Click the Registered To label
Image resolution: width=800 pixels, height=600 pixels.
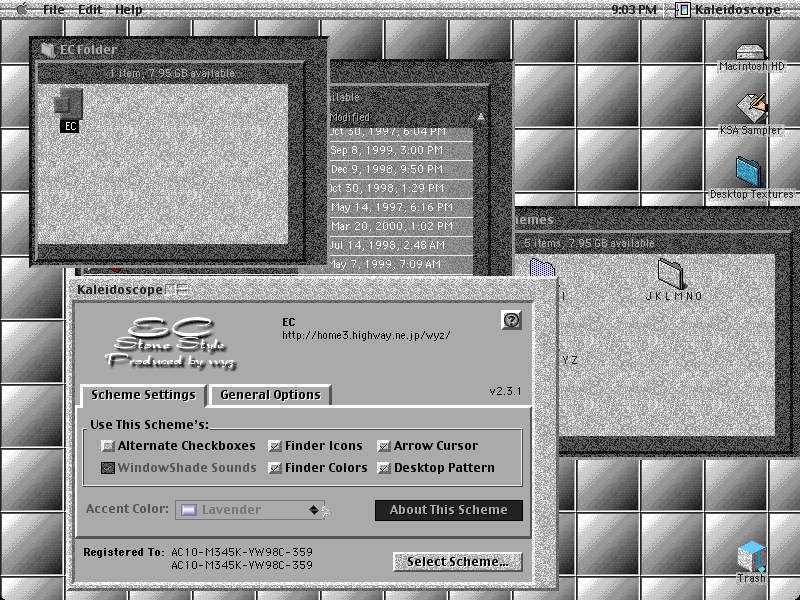123,553
